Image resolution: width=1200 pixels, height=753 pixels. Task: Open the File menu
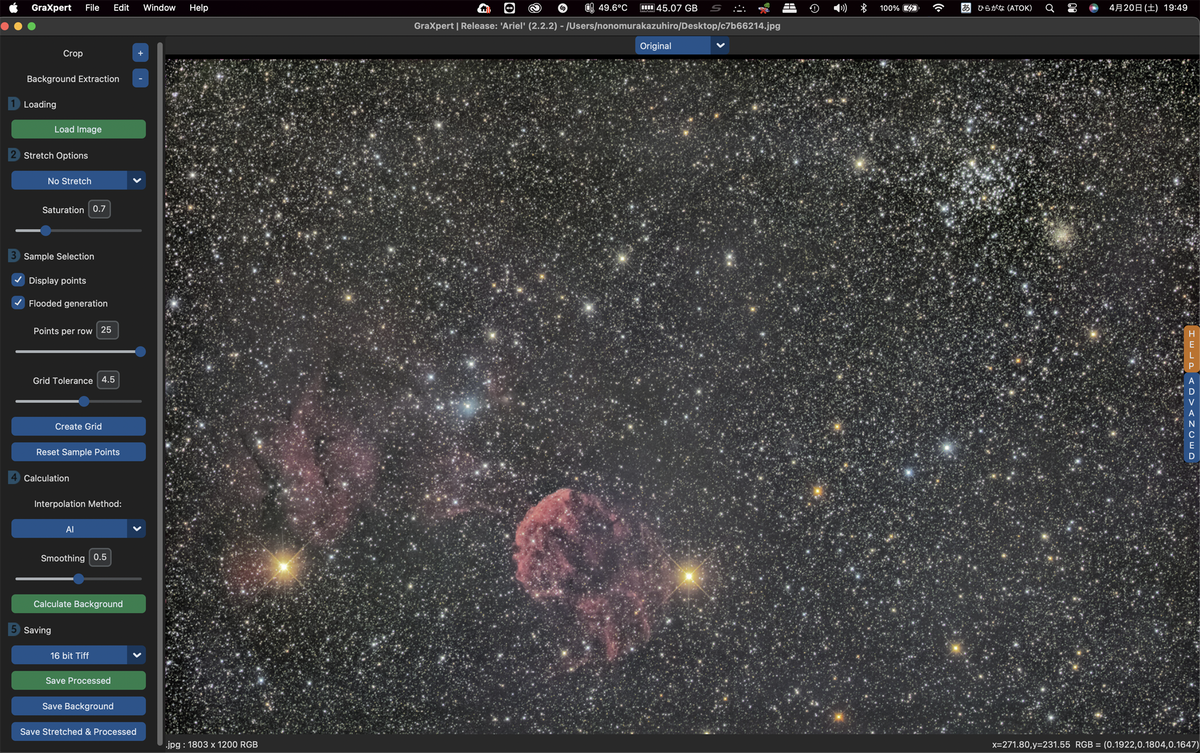pos(92,8)
